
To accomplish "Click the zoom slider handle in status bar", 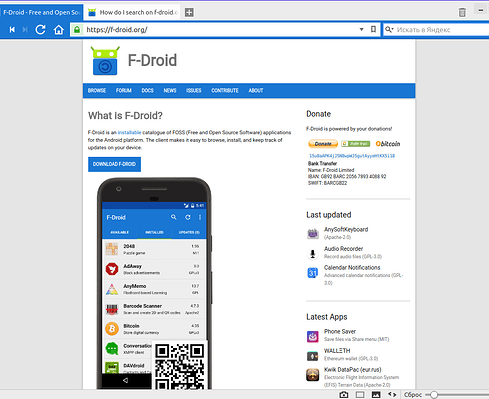I will [x=434, y=395].
